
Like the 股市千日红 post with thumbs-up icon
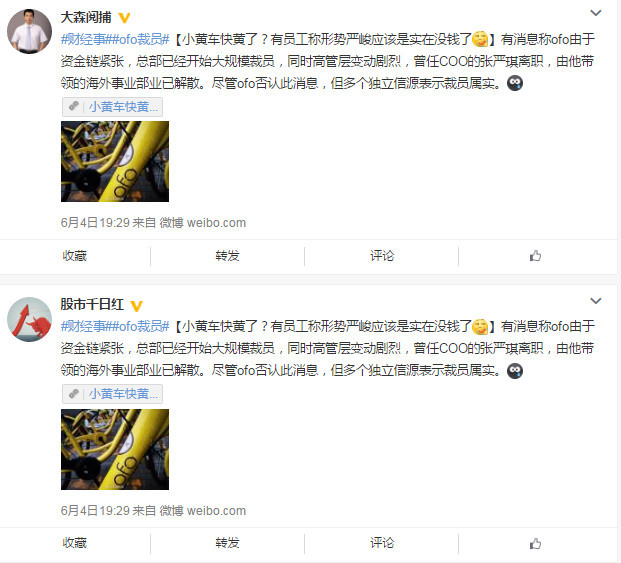pos(535,544)
